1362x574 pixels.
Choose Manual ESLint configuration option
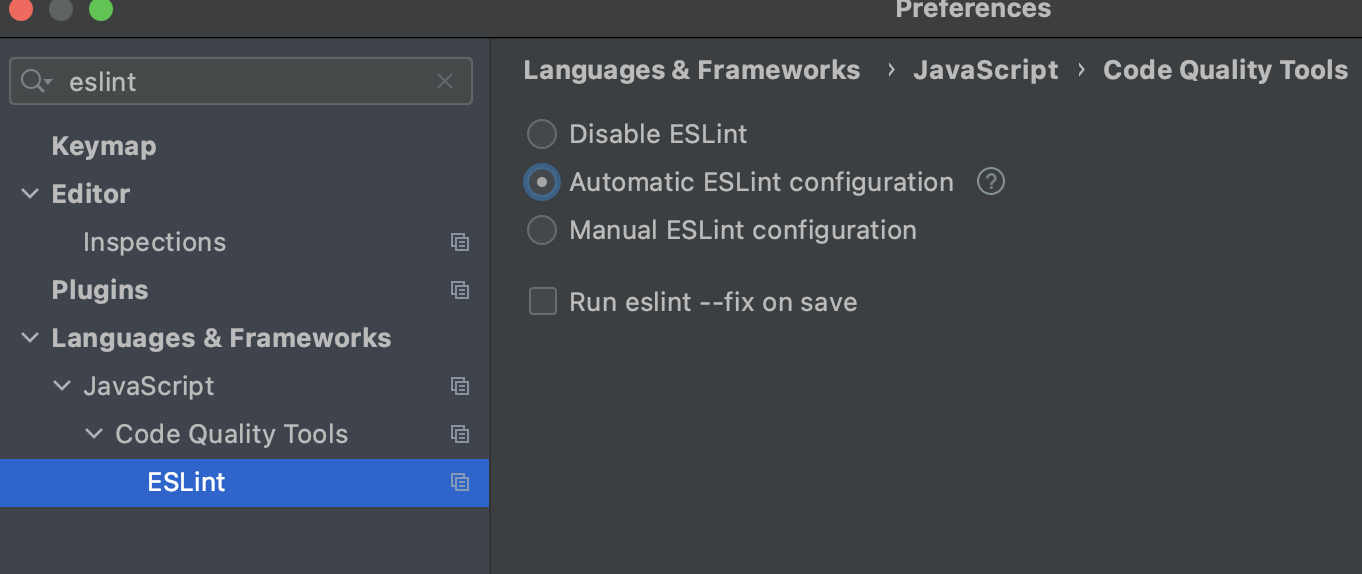pyautogui.click(x=541, y=230)
